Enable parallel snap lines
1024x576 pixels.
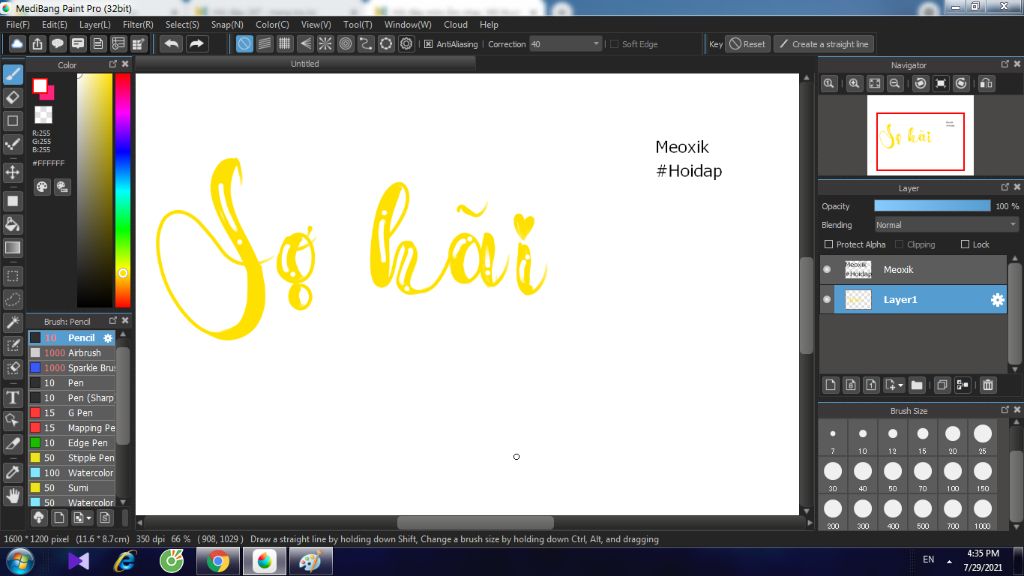[264, 44]
